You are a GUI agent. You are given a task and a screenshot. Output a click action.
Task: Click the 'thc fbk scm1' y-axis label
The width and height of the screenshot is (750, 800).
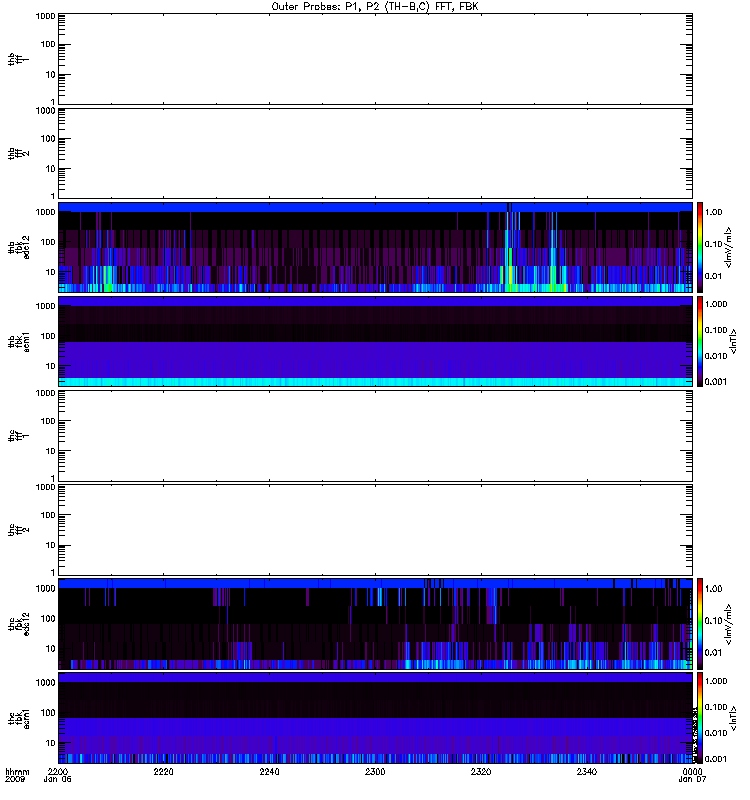(18, 718)
